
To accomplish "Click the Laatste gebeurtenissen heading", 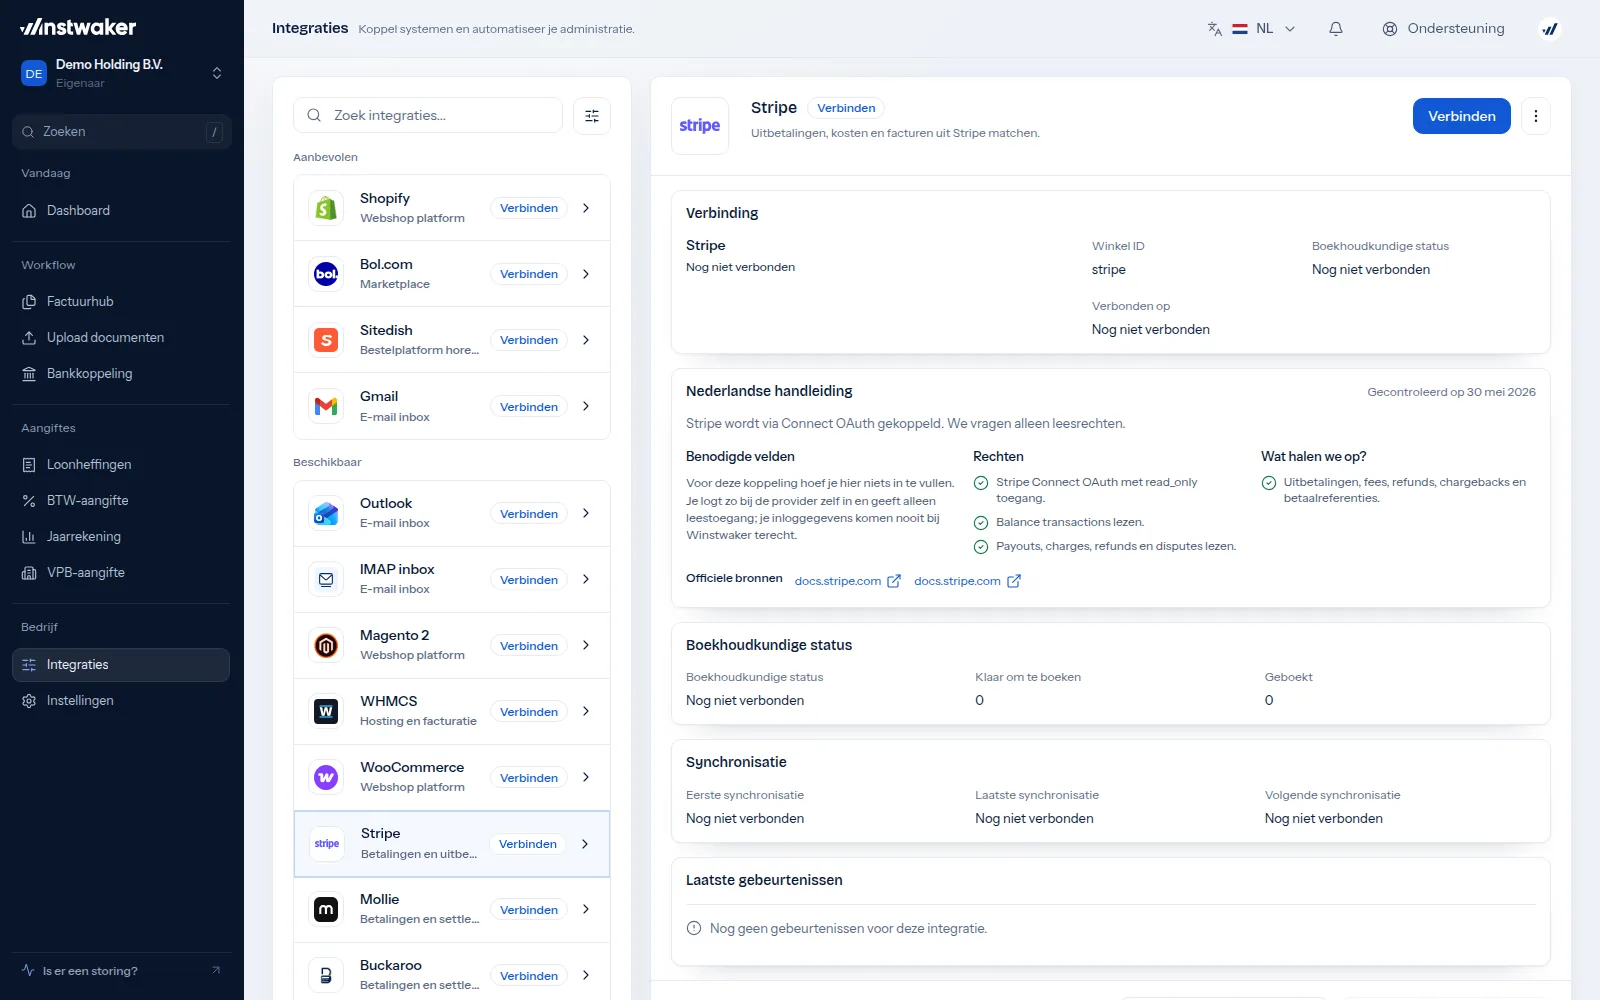I will click(x=764, y=880).
